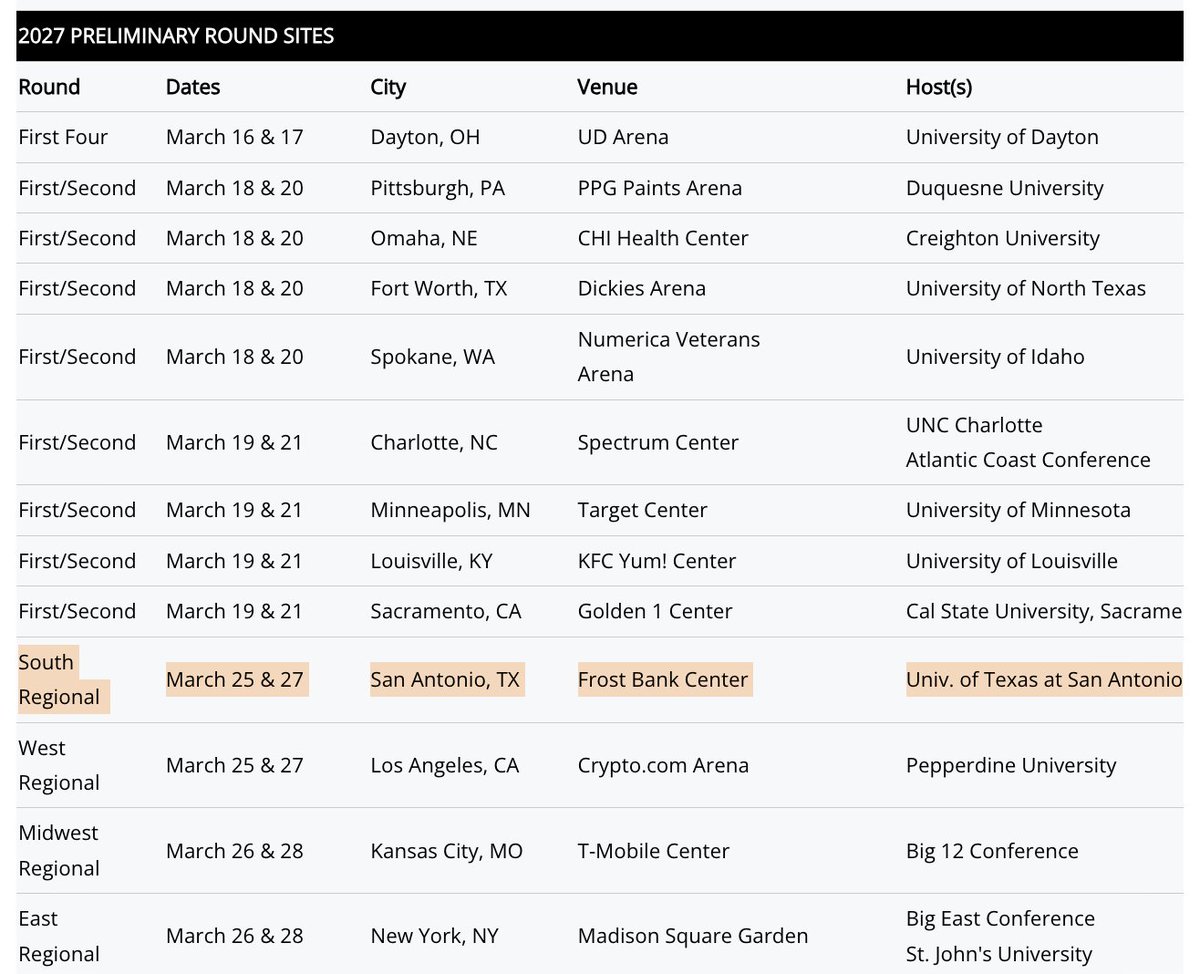Select the "CHI Health Center" venue
Image resolution: width=1200 pixels, height=974 pixels.
(x=663, y=238)
